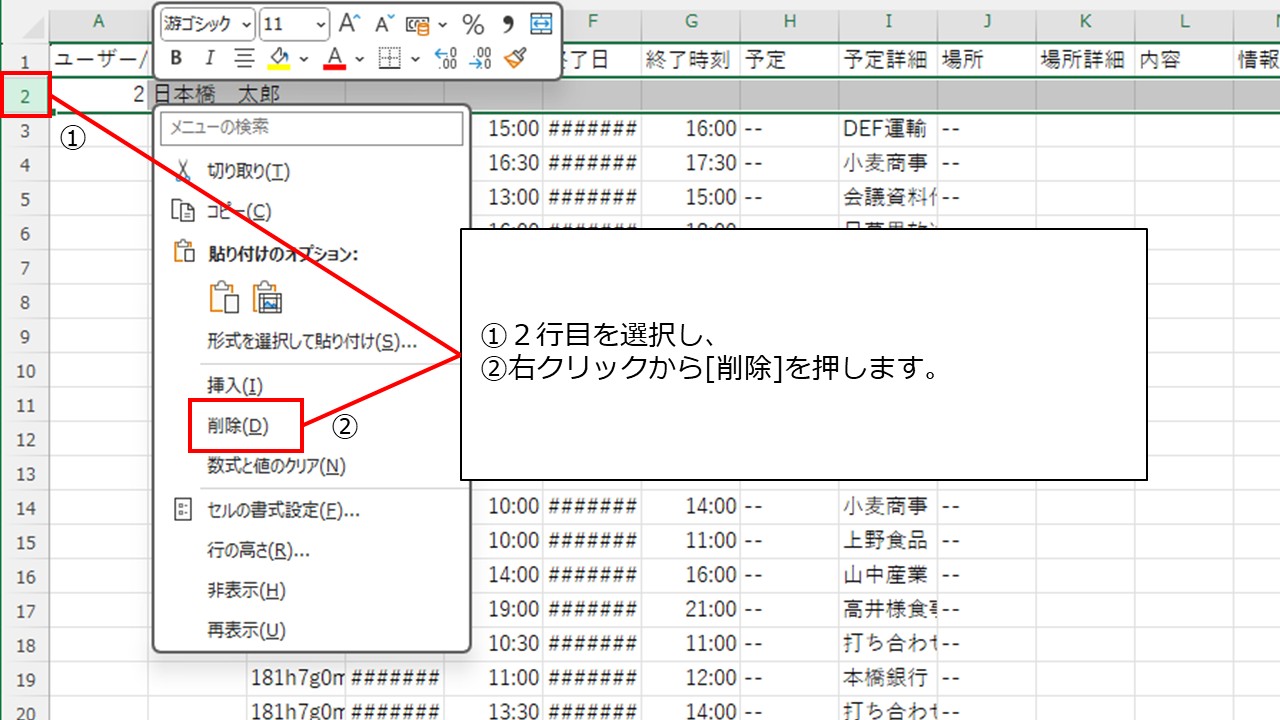Click the 上野食品 cell
This screenshot has height=720, width=1280.
click(888, 541)
